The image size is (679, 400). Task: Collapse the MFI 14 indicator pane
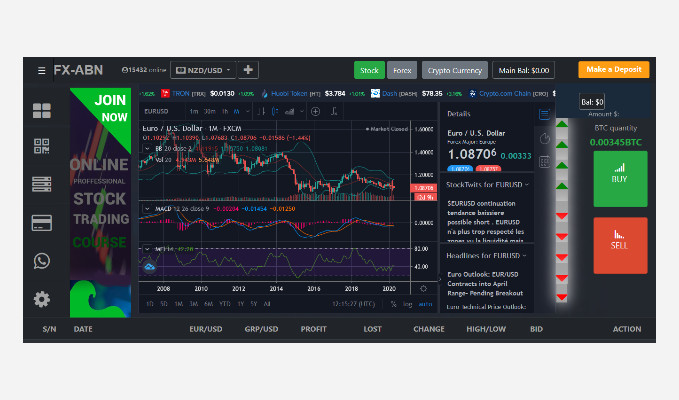coord(147,249)
